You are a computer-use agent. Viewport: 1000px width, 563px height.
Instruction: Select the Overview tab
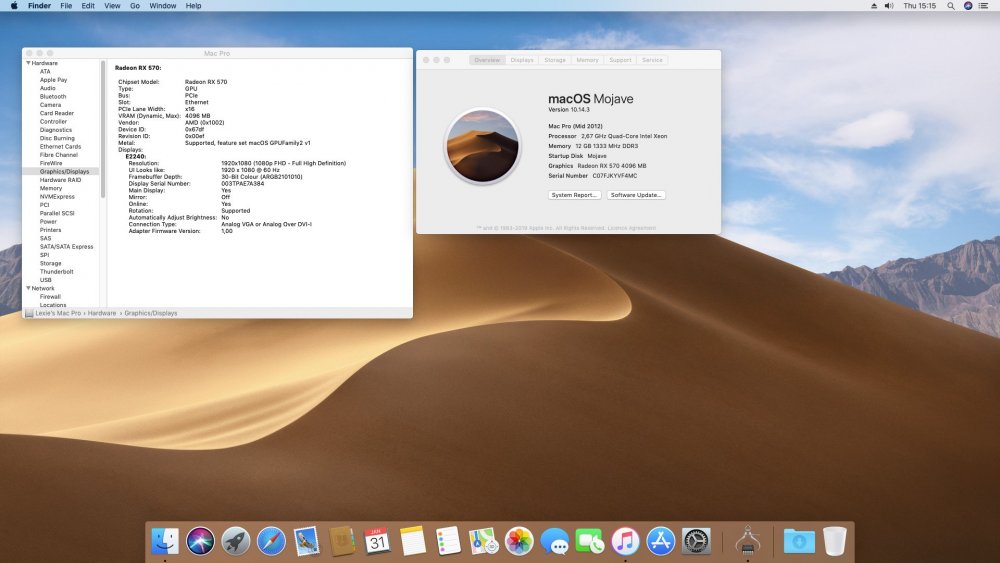(x=487, y=60)
